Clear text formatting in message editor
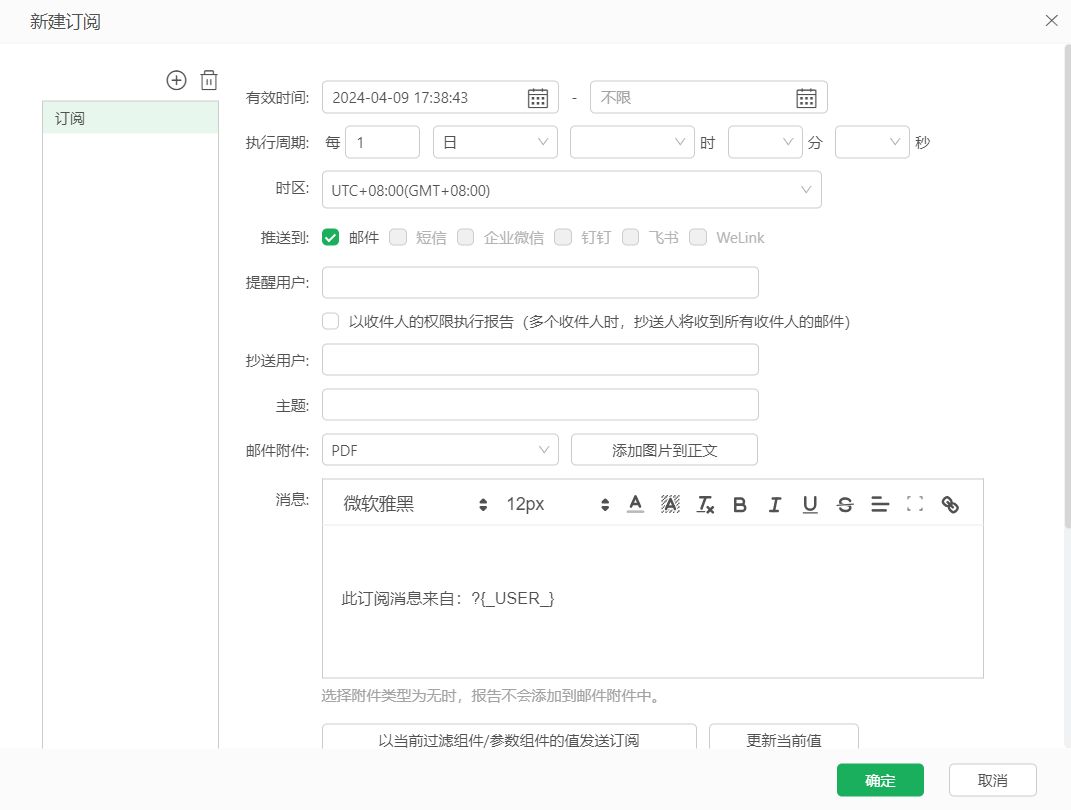 (705, 504)
